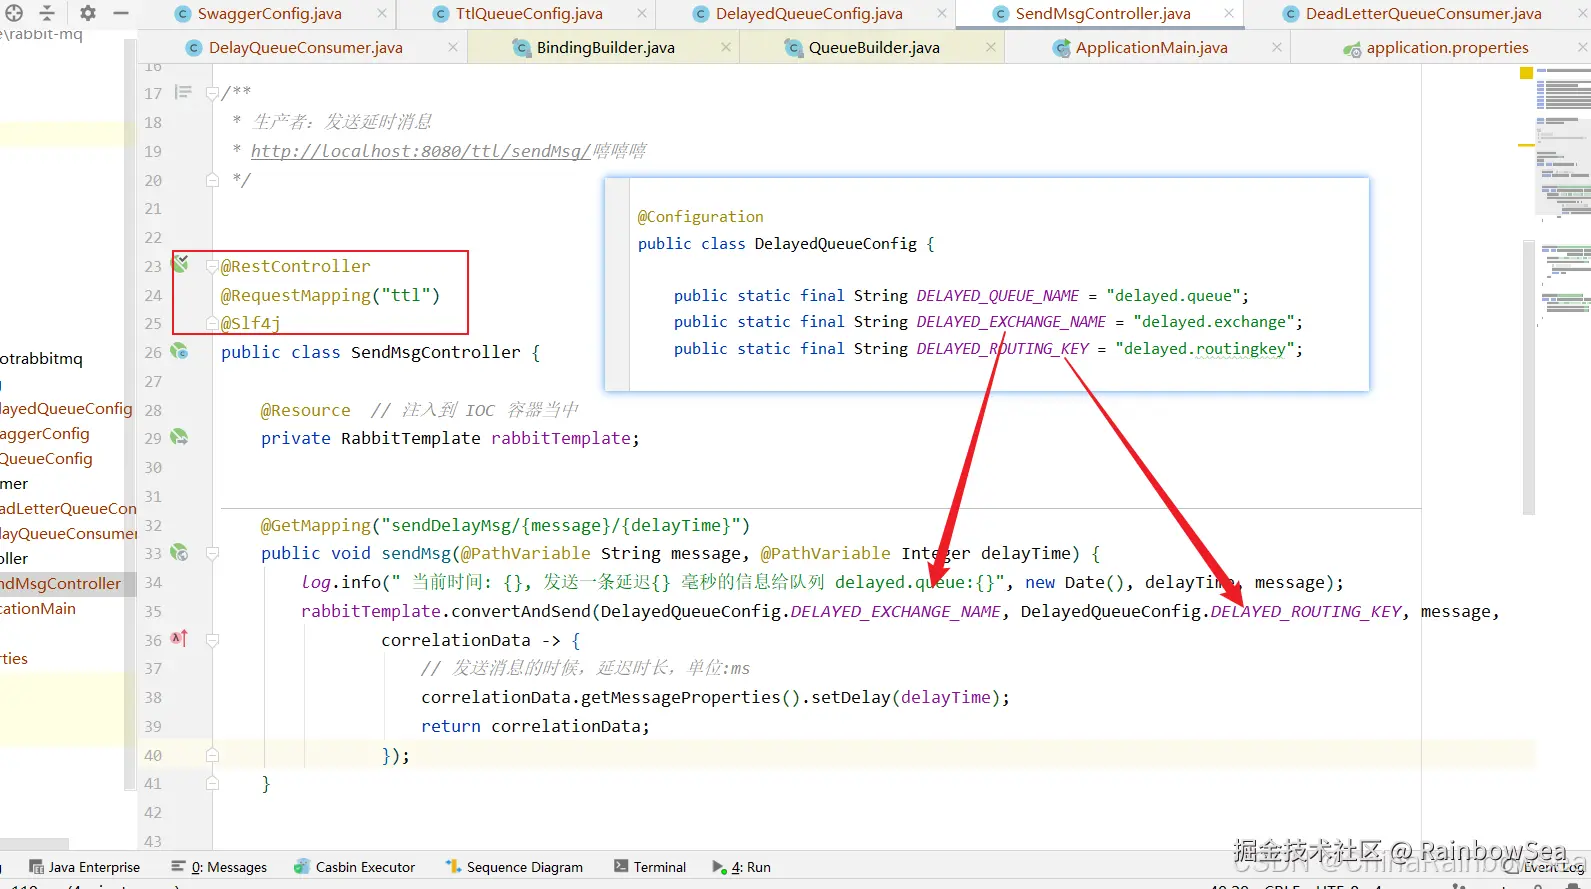Image resolution: width=1591 pixels, height=889 pixels.
Task: Close the QueueBuilder.java tab
Action: 990,48
